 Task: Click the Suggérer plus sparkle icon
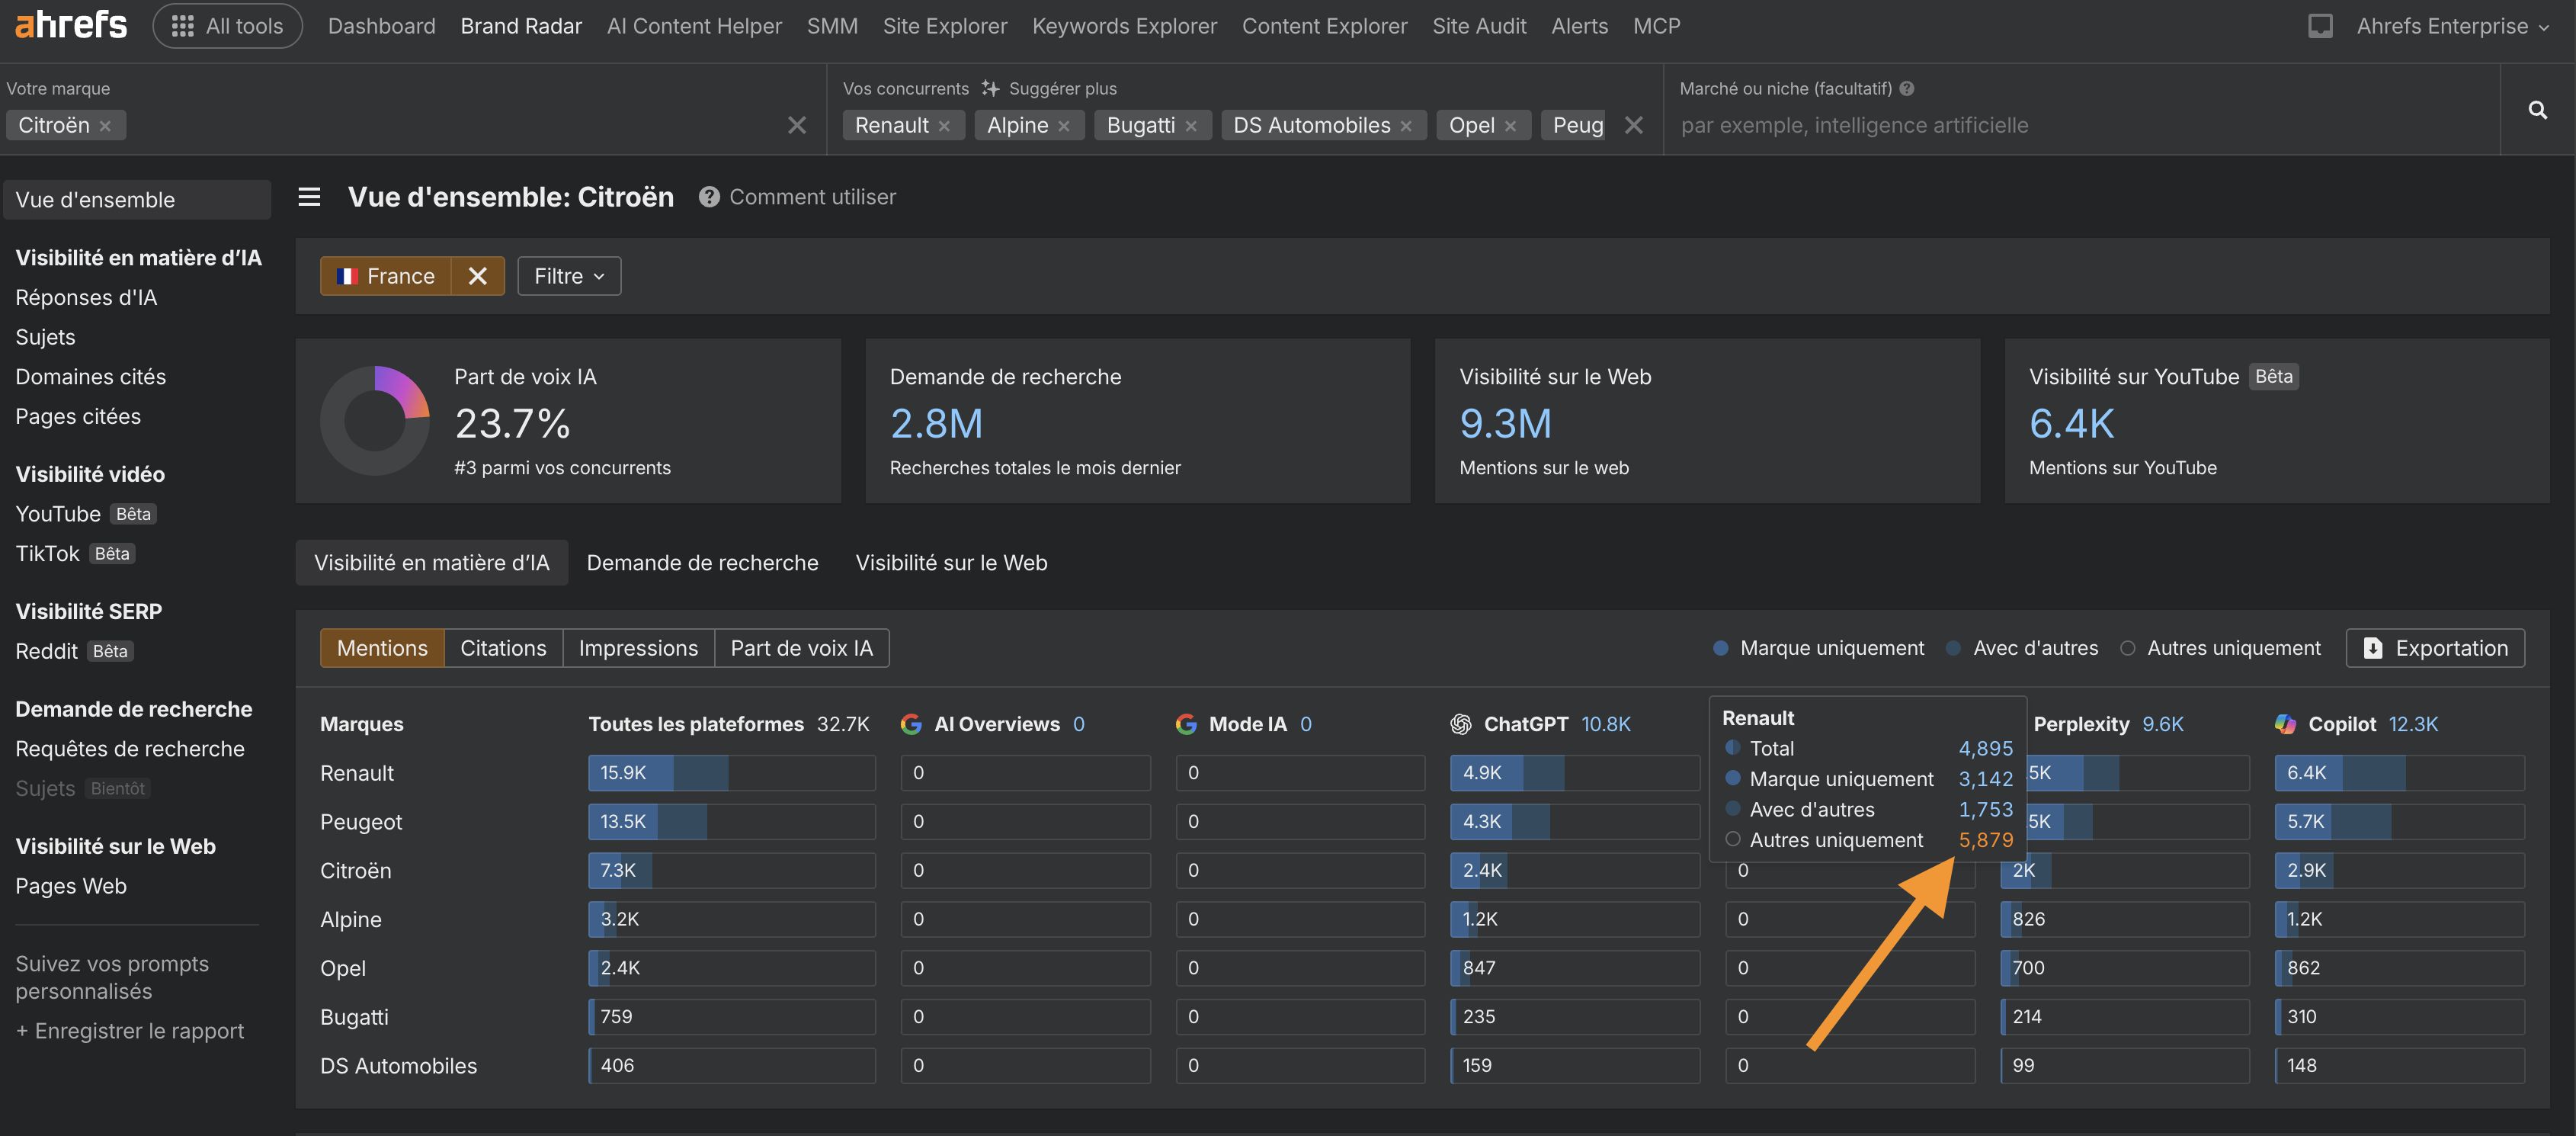[x=990, y=89]
